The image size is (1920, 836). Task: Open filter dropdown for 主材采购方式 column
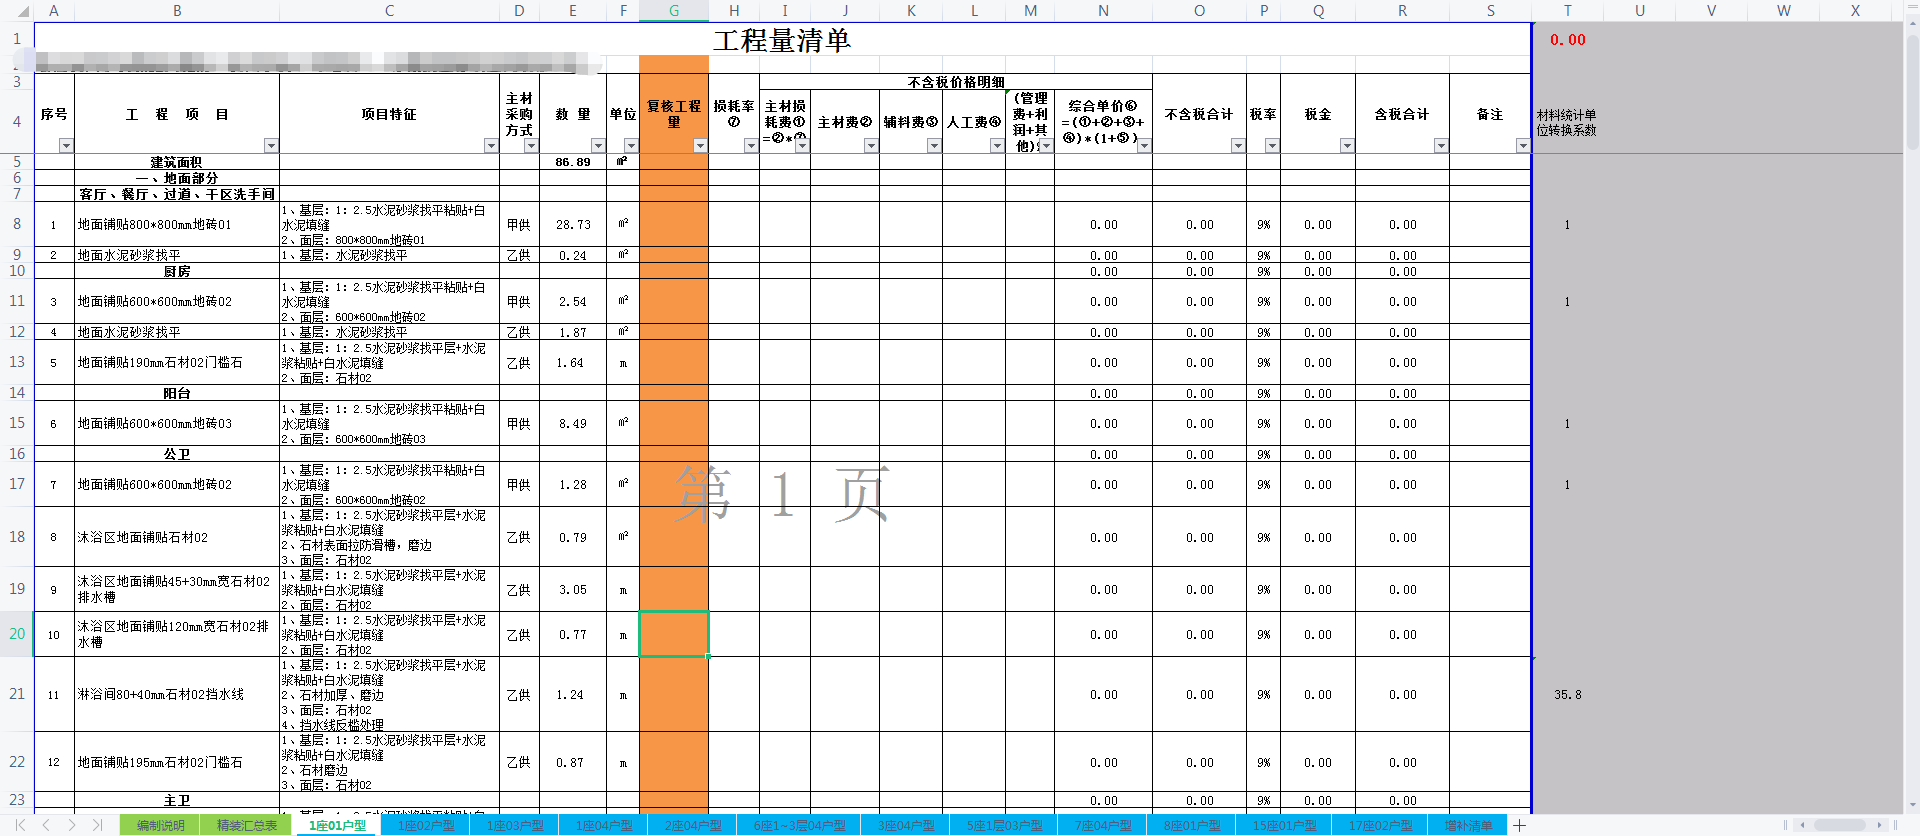pos(531,146)
